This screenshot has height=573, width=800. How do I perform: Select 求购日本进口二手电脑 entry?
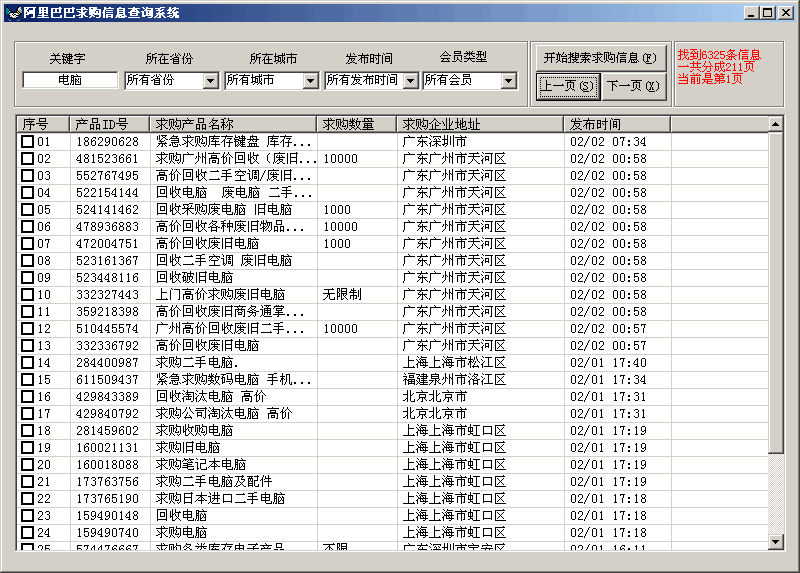coord(220,499)
